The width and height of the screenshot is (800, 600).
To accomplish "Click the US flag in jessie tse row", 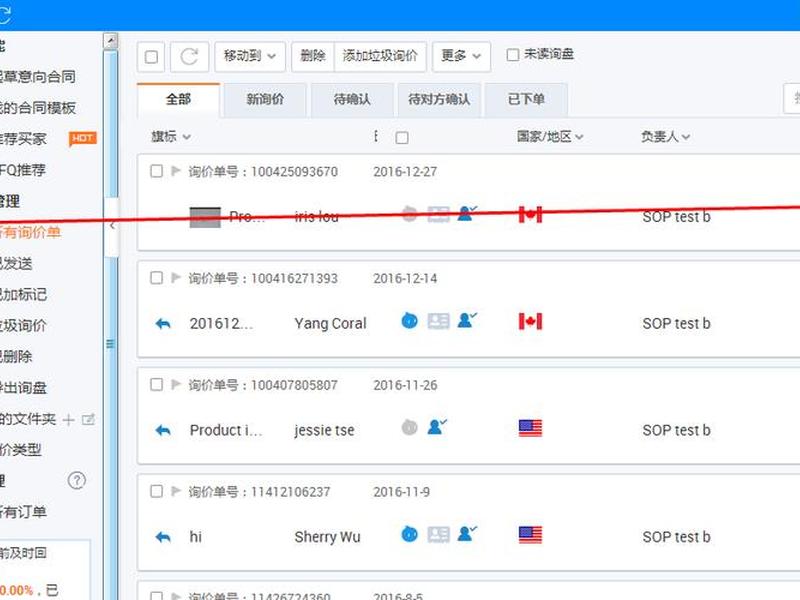I will (531, 428).
